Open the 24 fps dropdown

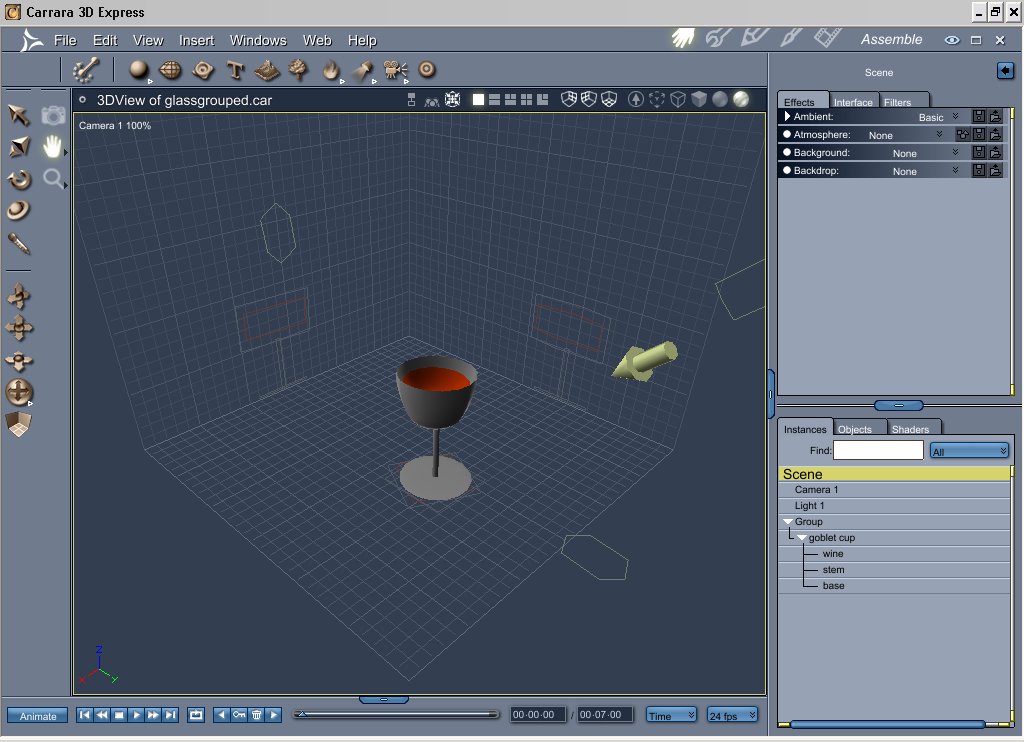pos(733,715)
